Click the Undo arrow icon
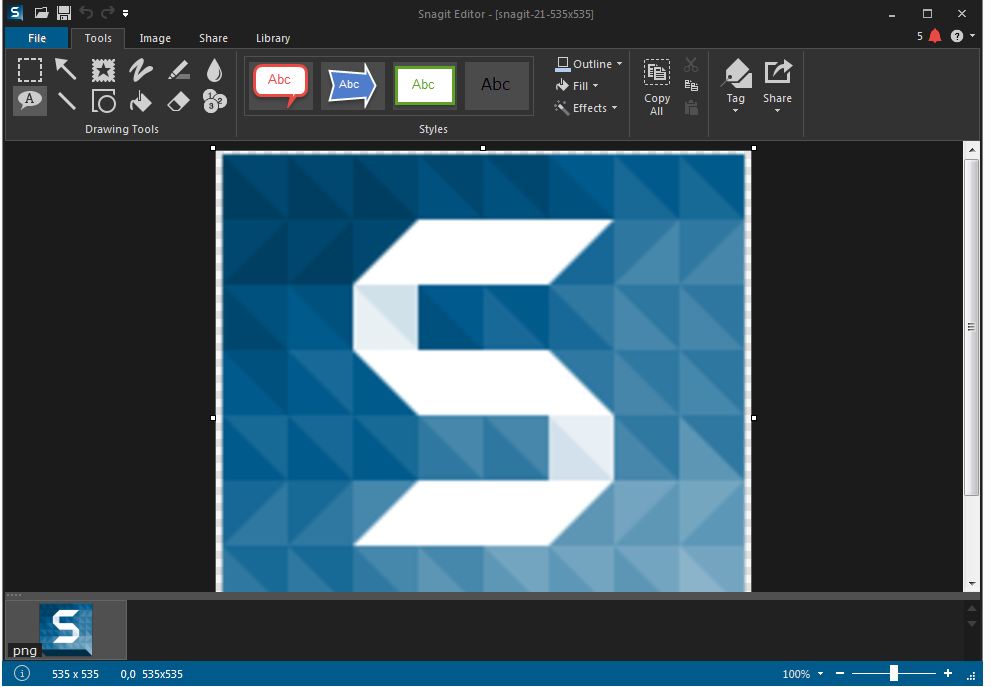The height and width of the screenshot is (687, 991). (x=86, y=12)
